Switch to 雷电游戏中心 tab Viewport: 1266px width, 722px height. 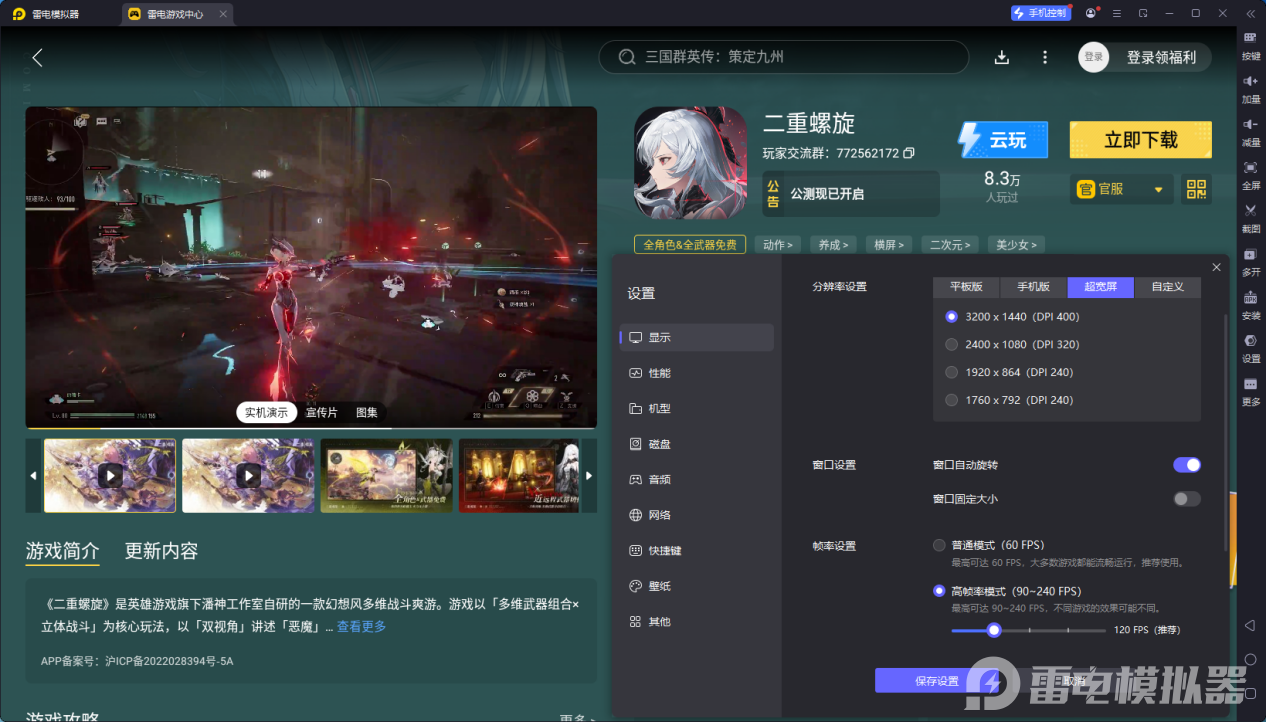[177, 14]
